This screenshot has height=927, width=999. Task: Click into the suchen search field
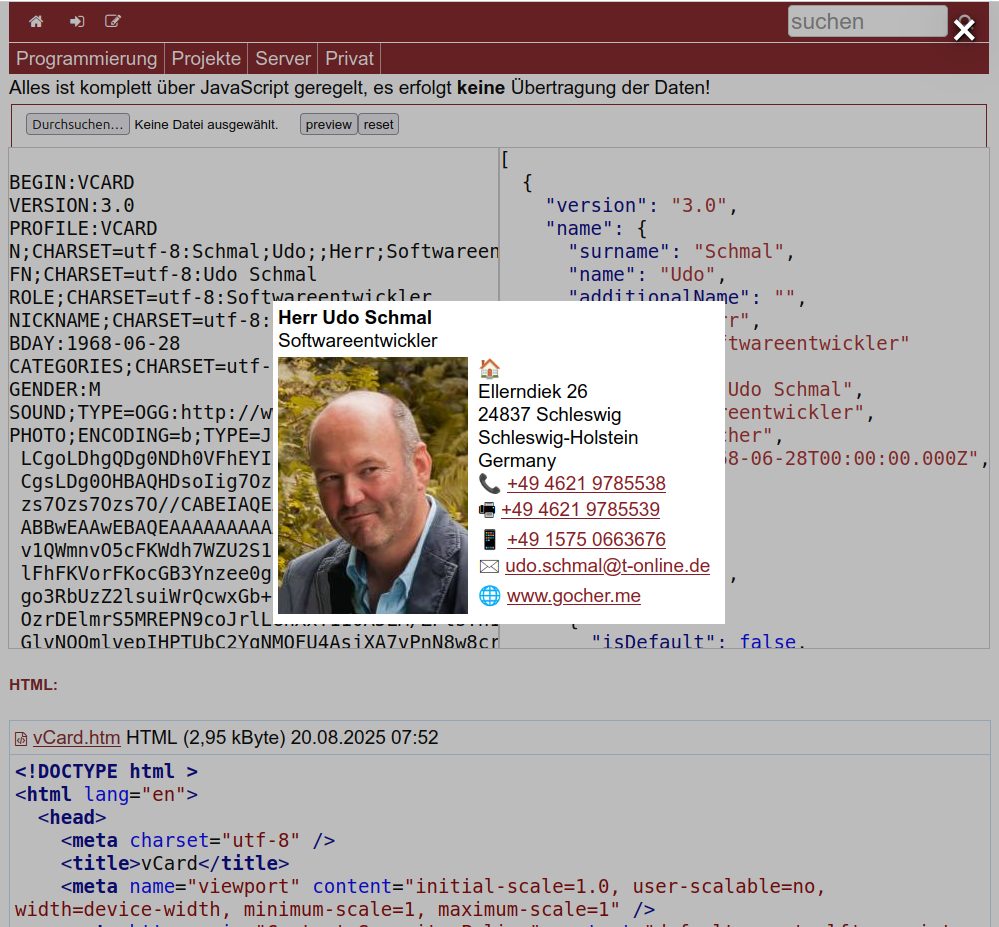pos(866,21)
